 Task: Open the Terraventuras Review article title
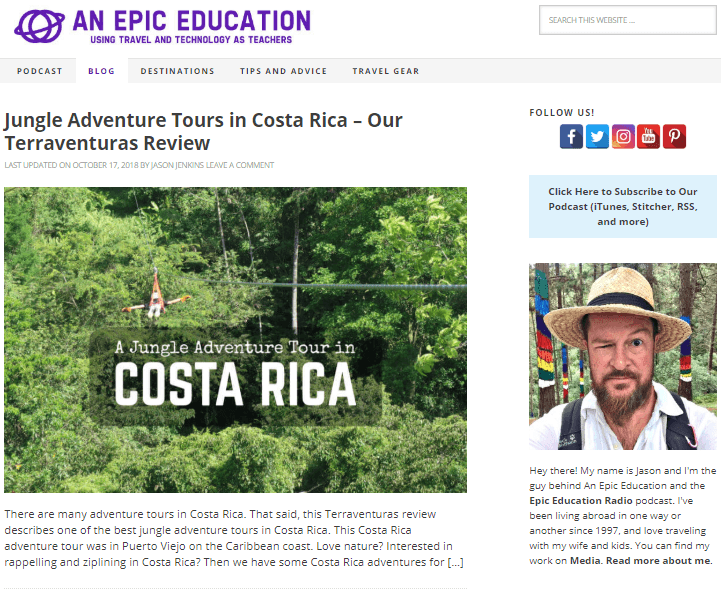pyautogui.click(x=203, y=131)
